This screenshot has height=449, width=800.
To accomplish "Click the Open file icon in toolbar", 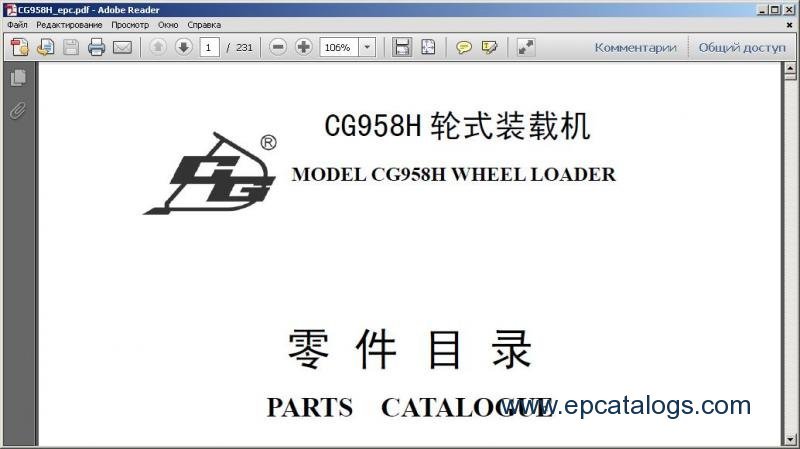I will (x=45, y=47).
